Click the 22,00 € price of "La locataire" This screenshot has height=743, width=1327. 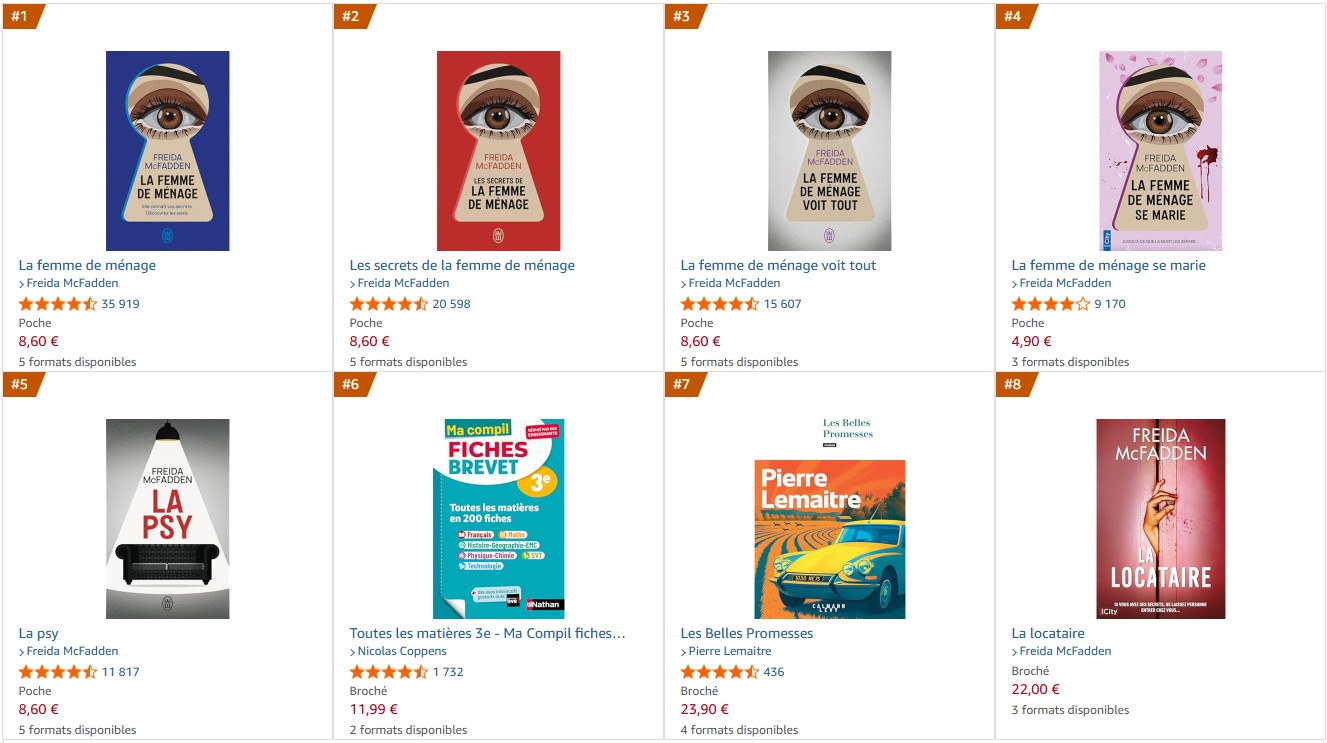1035,689
